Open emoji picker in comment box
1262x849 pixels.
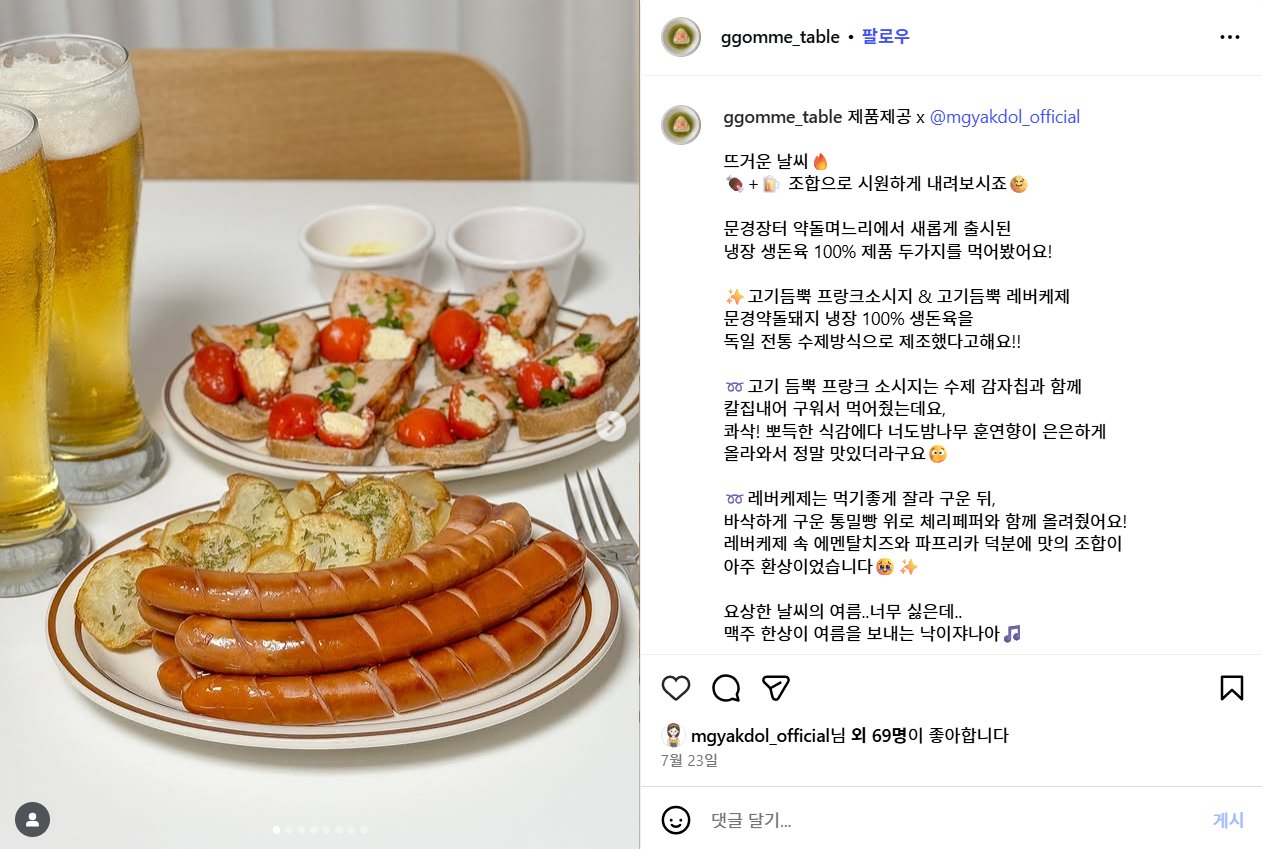(x=676, y=820)
